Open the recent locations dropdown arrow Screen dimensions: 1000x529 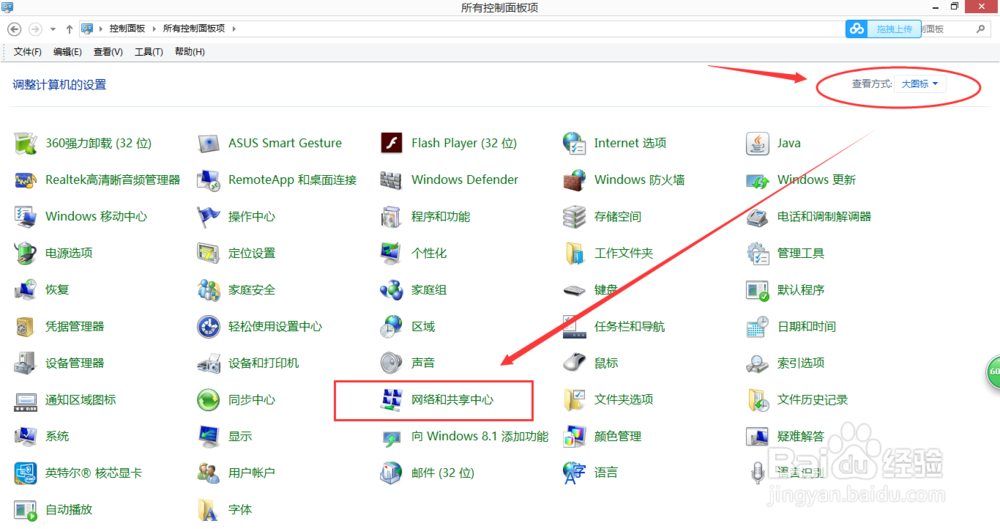(53, 29)
